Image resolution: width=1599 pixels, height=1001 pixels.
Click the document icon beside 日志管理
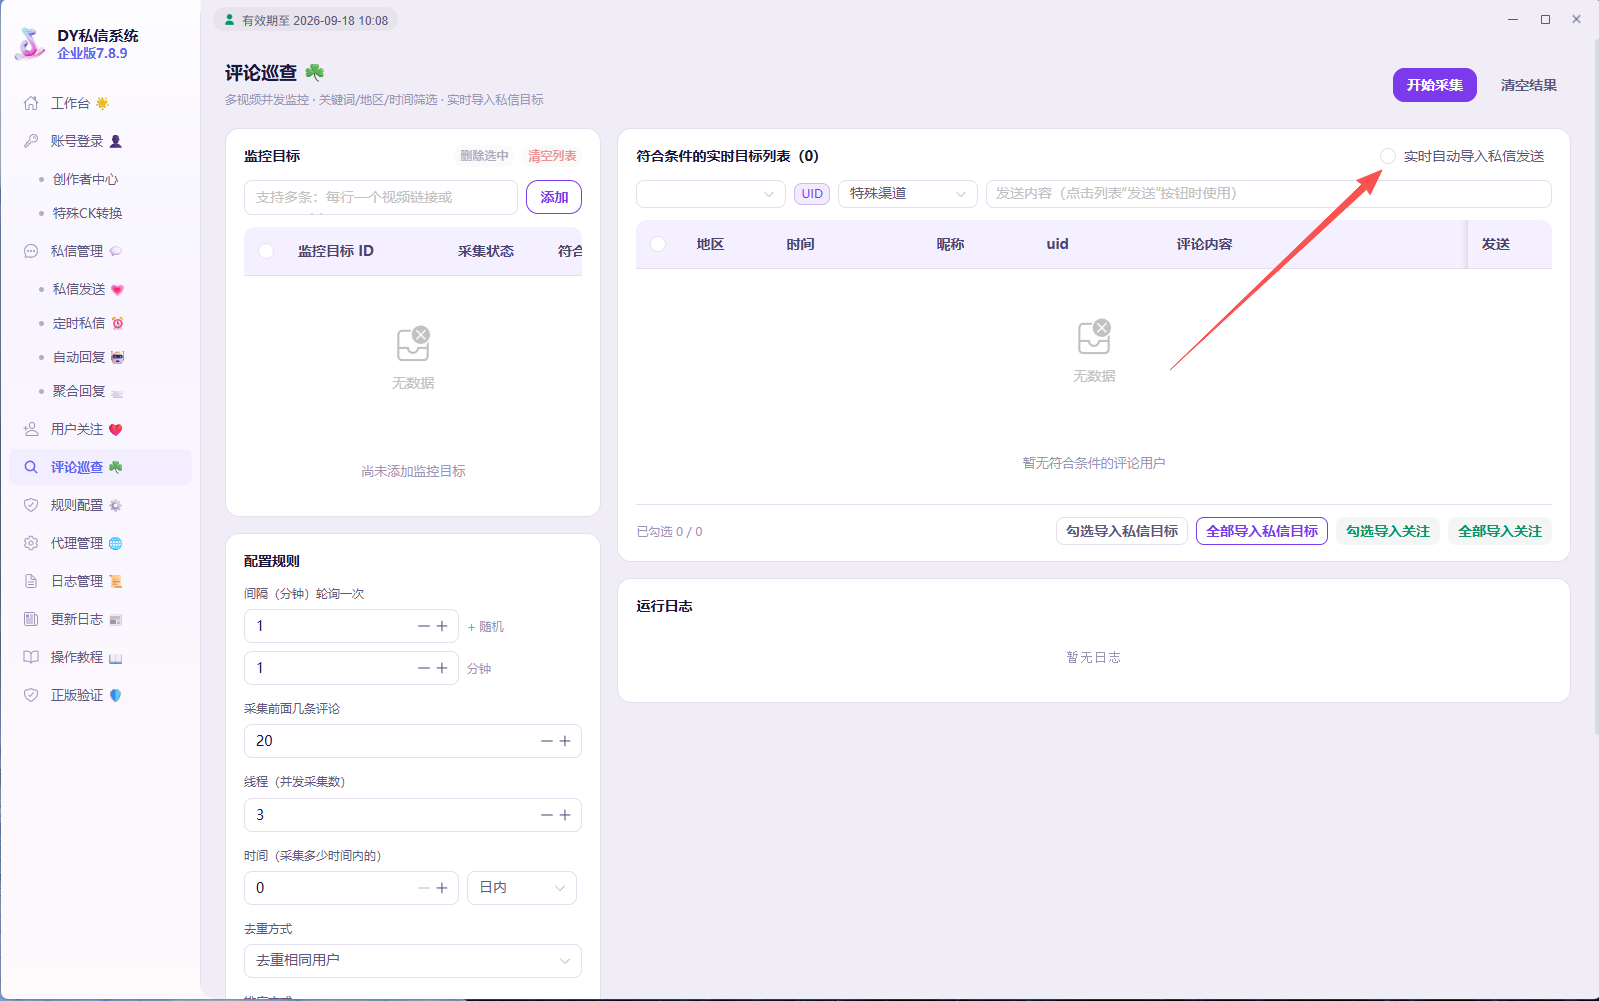click(31, 581)
